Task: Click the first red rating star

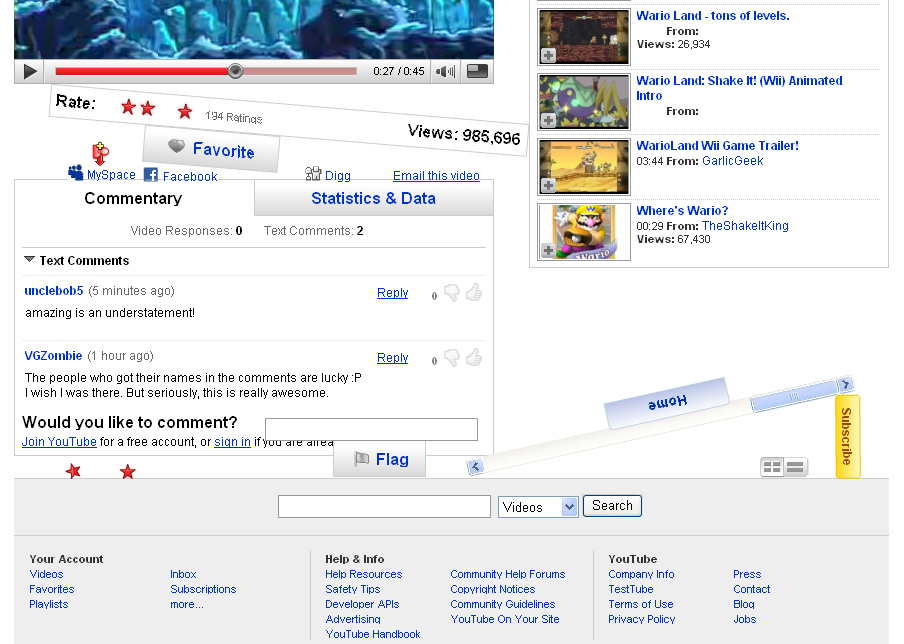Action: pyautogui.click(x=129, y=106)
